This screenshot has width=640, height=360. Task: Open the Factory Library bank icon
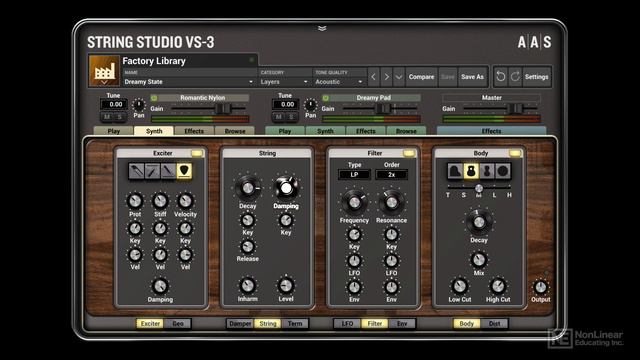click(x=104, y=71)
